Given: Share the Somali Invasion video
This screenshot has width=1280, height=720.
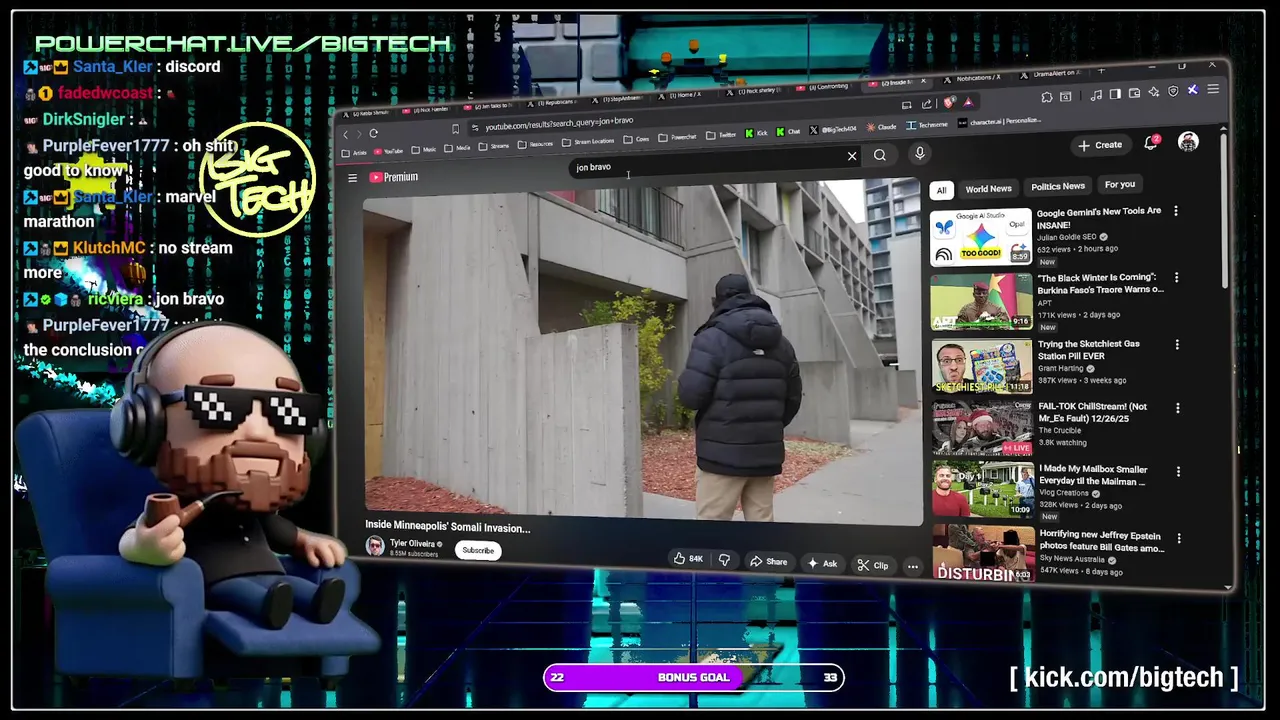Looking at the screenshot, I should 768,562.
